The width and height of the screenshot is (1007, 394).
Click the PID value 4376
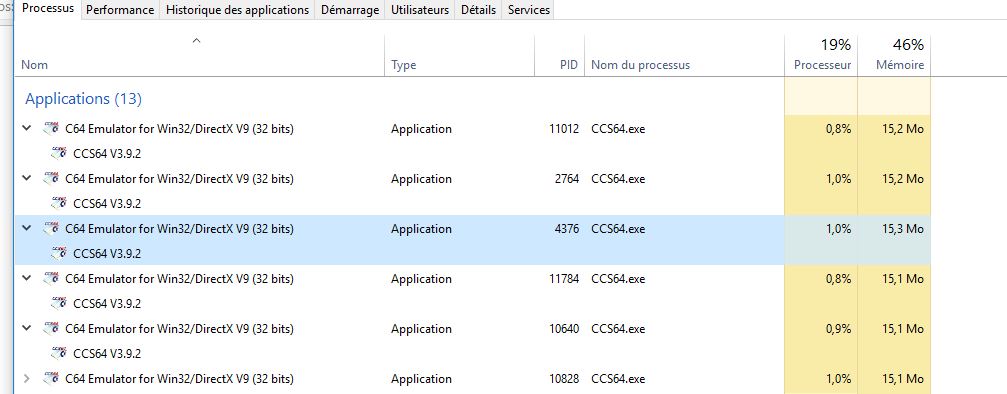click(567, 229)
